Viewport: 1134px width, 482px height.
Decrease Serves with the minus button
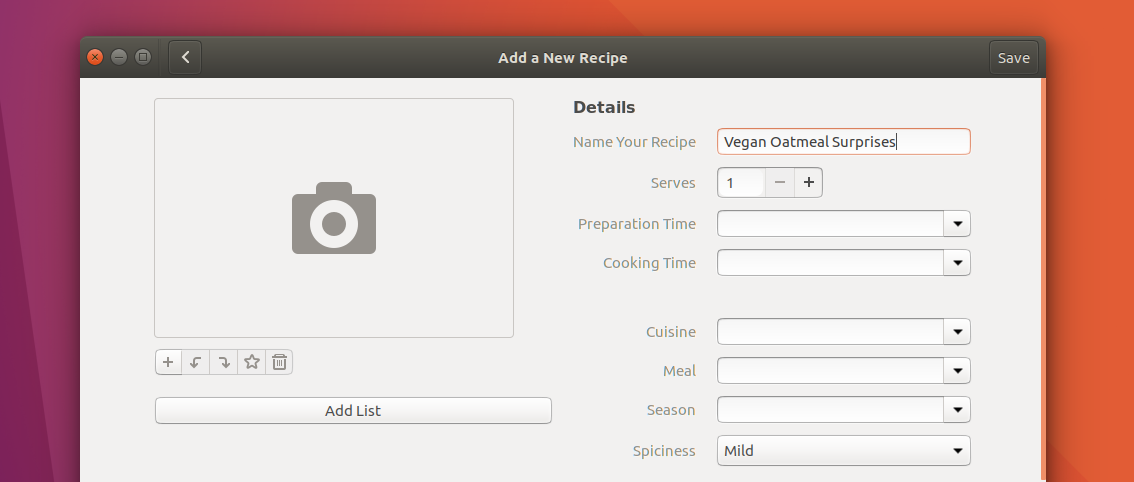pyautogui.click(x=780, y=183)
